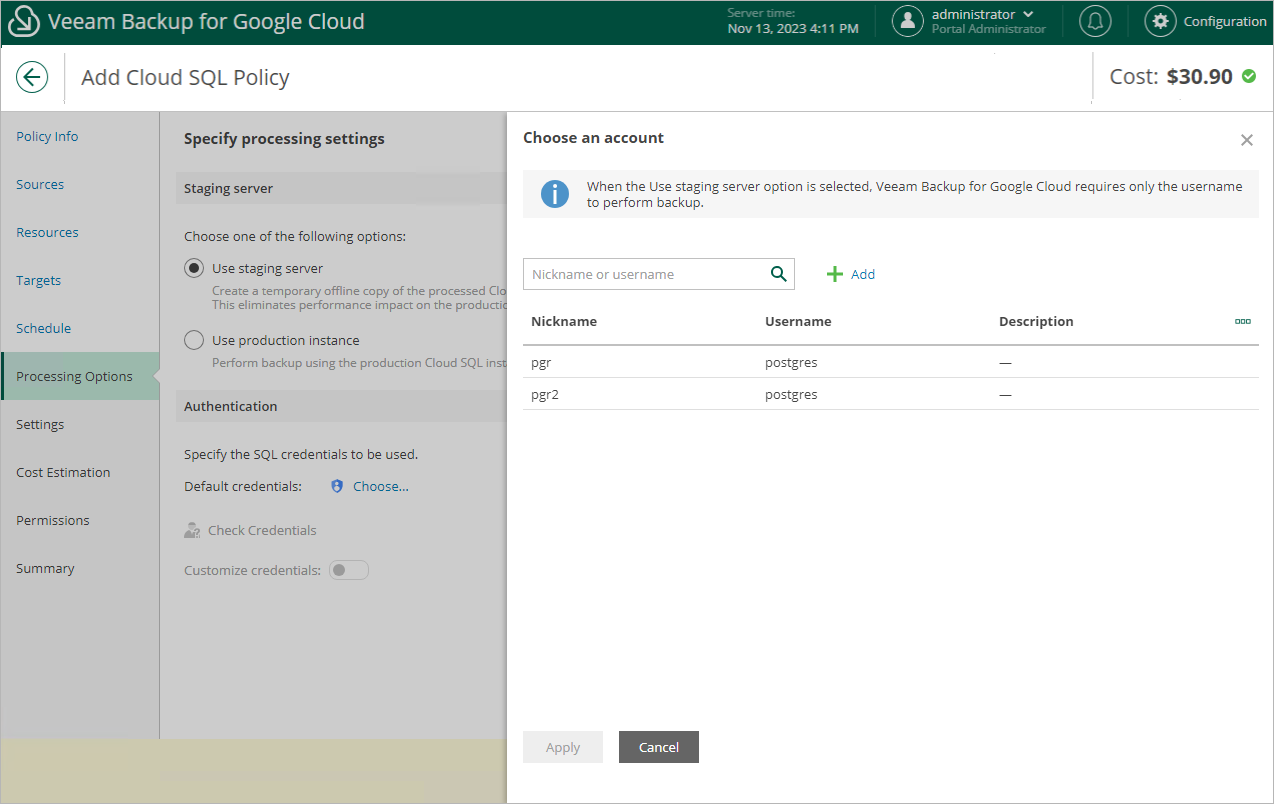This screenshot has width=1274, height=804.
Task: Close the Choose an account panel
Action: pos(1246,140)
